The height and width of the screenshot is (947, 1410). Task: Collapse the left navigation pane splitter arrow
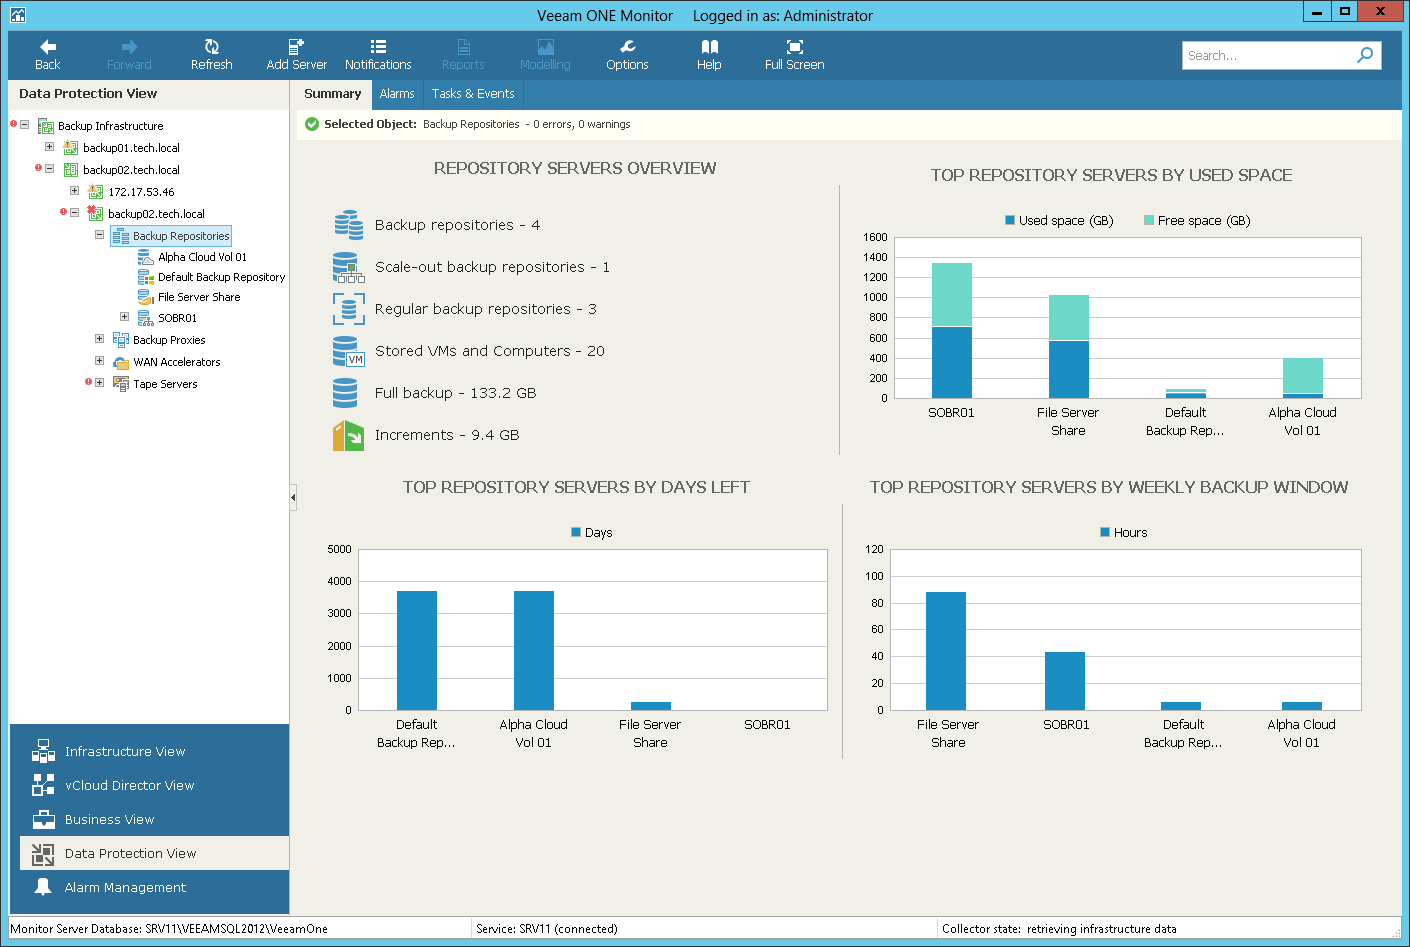293,497
